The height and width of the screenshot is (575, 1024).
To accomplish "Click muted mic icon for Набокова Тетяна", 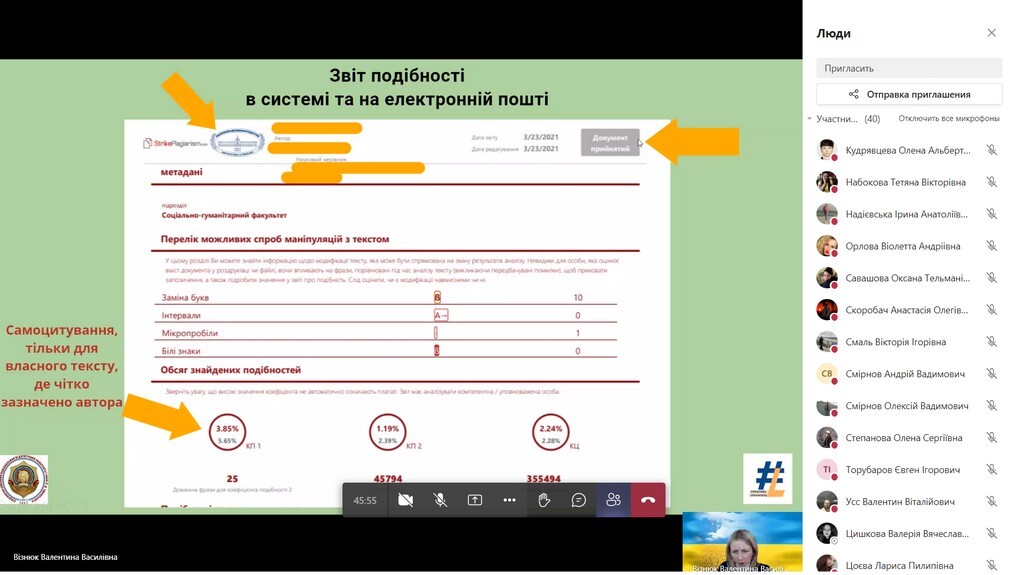I will 991,182.
